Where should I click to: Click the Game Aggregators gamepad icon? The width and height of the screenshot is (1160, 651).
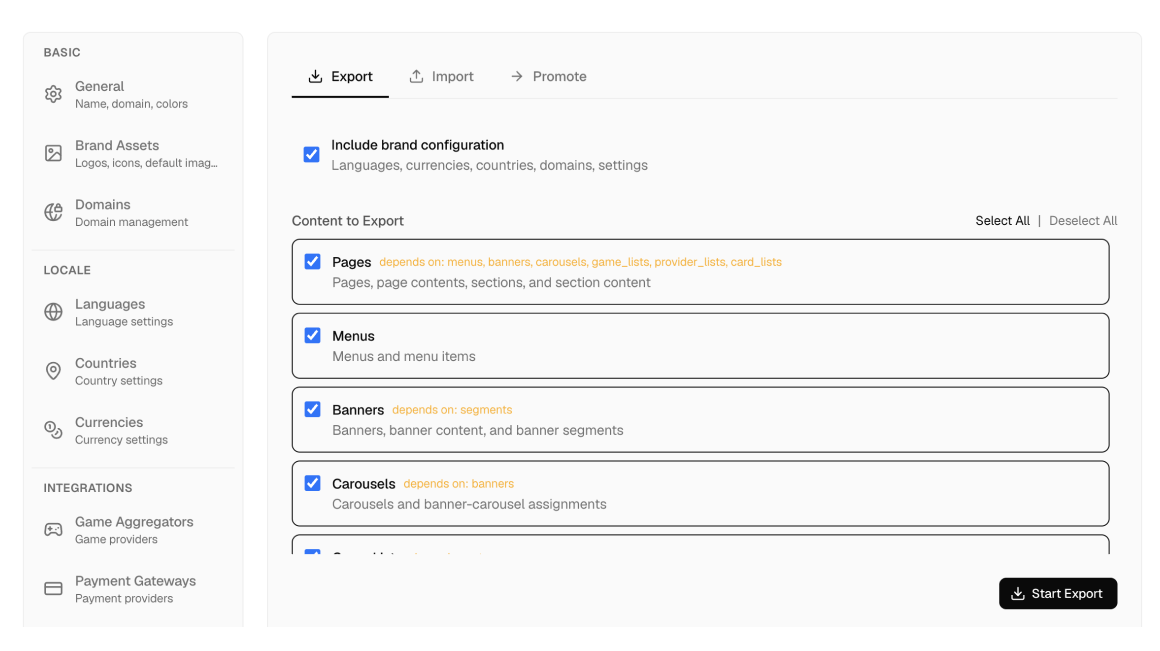pos(53,530)
